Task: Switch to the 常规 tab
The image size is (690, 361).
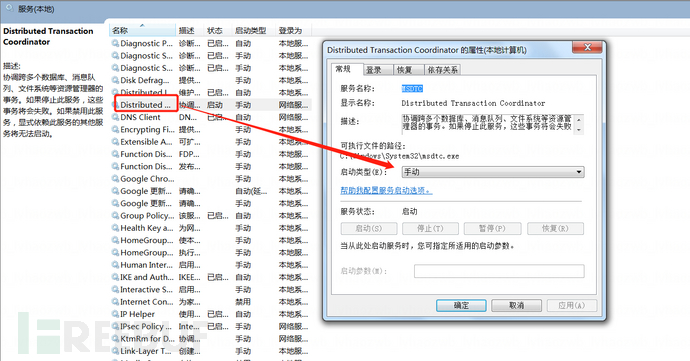Action: [347, 70]
